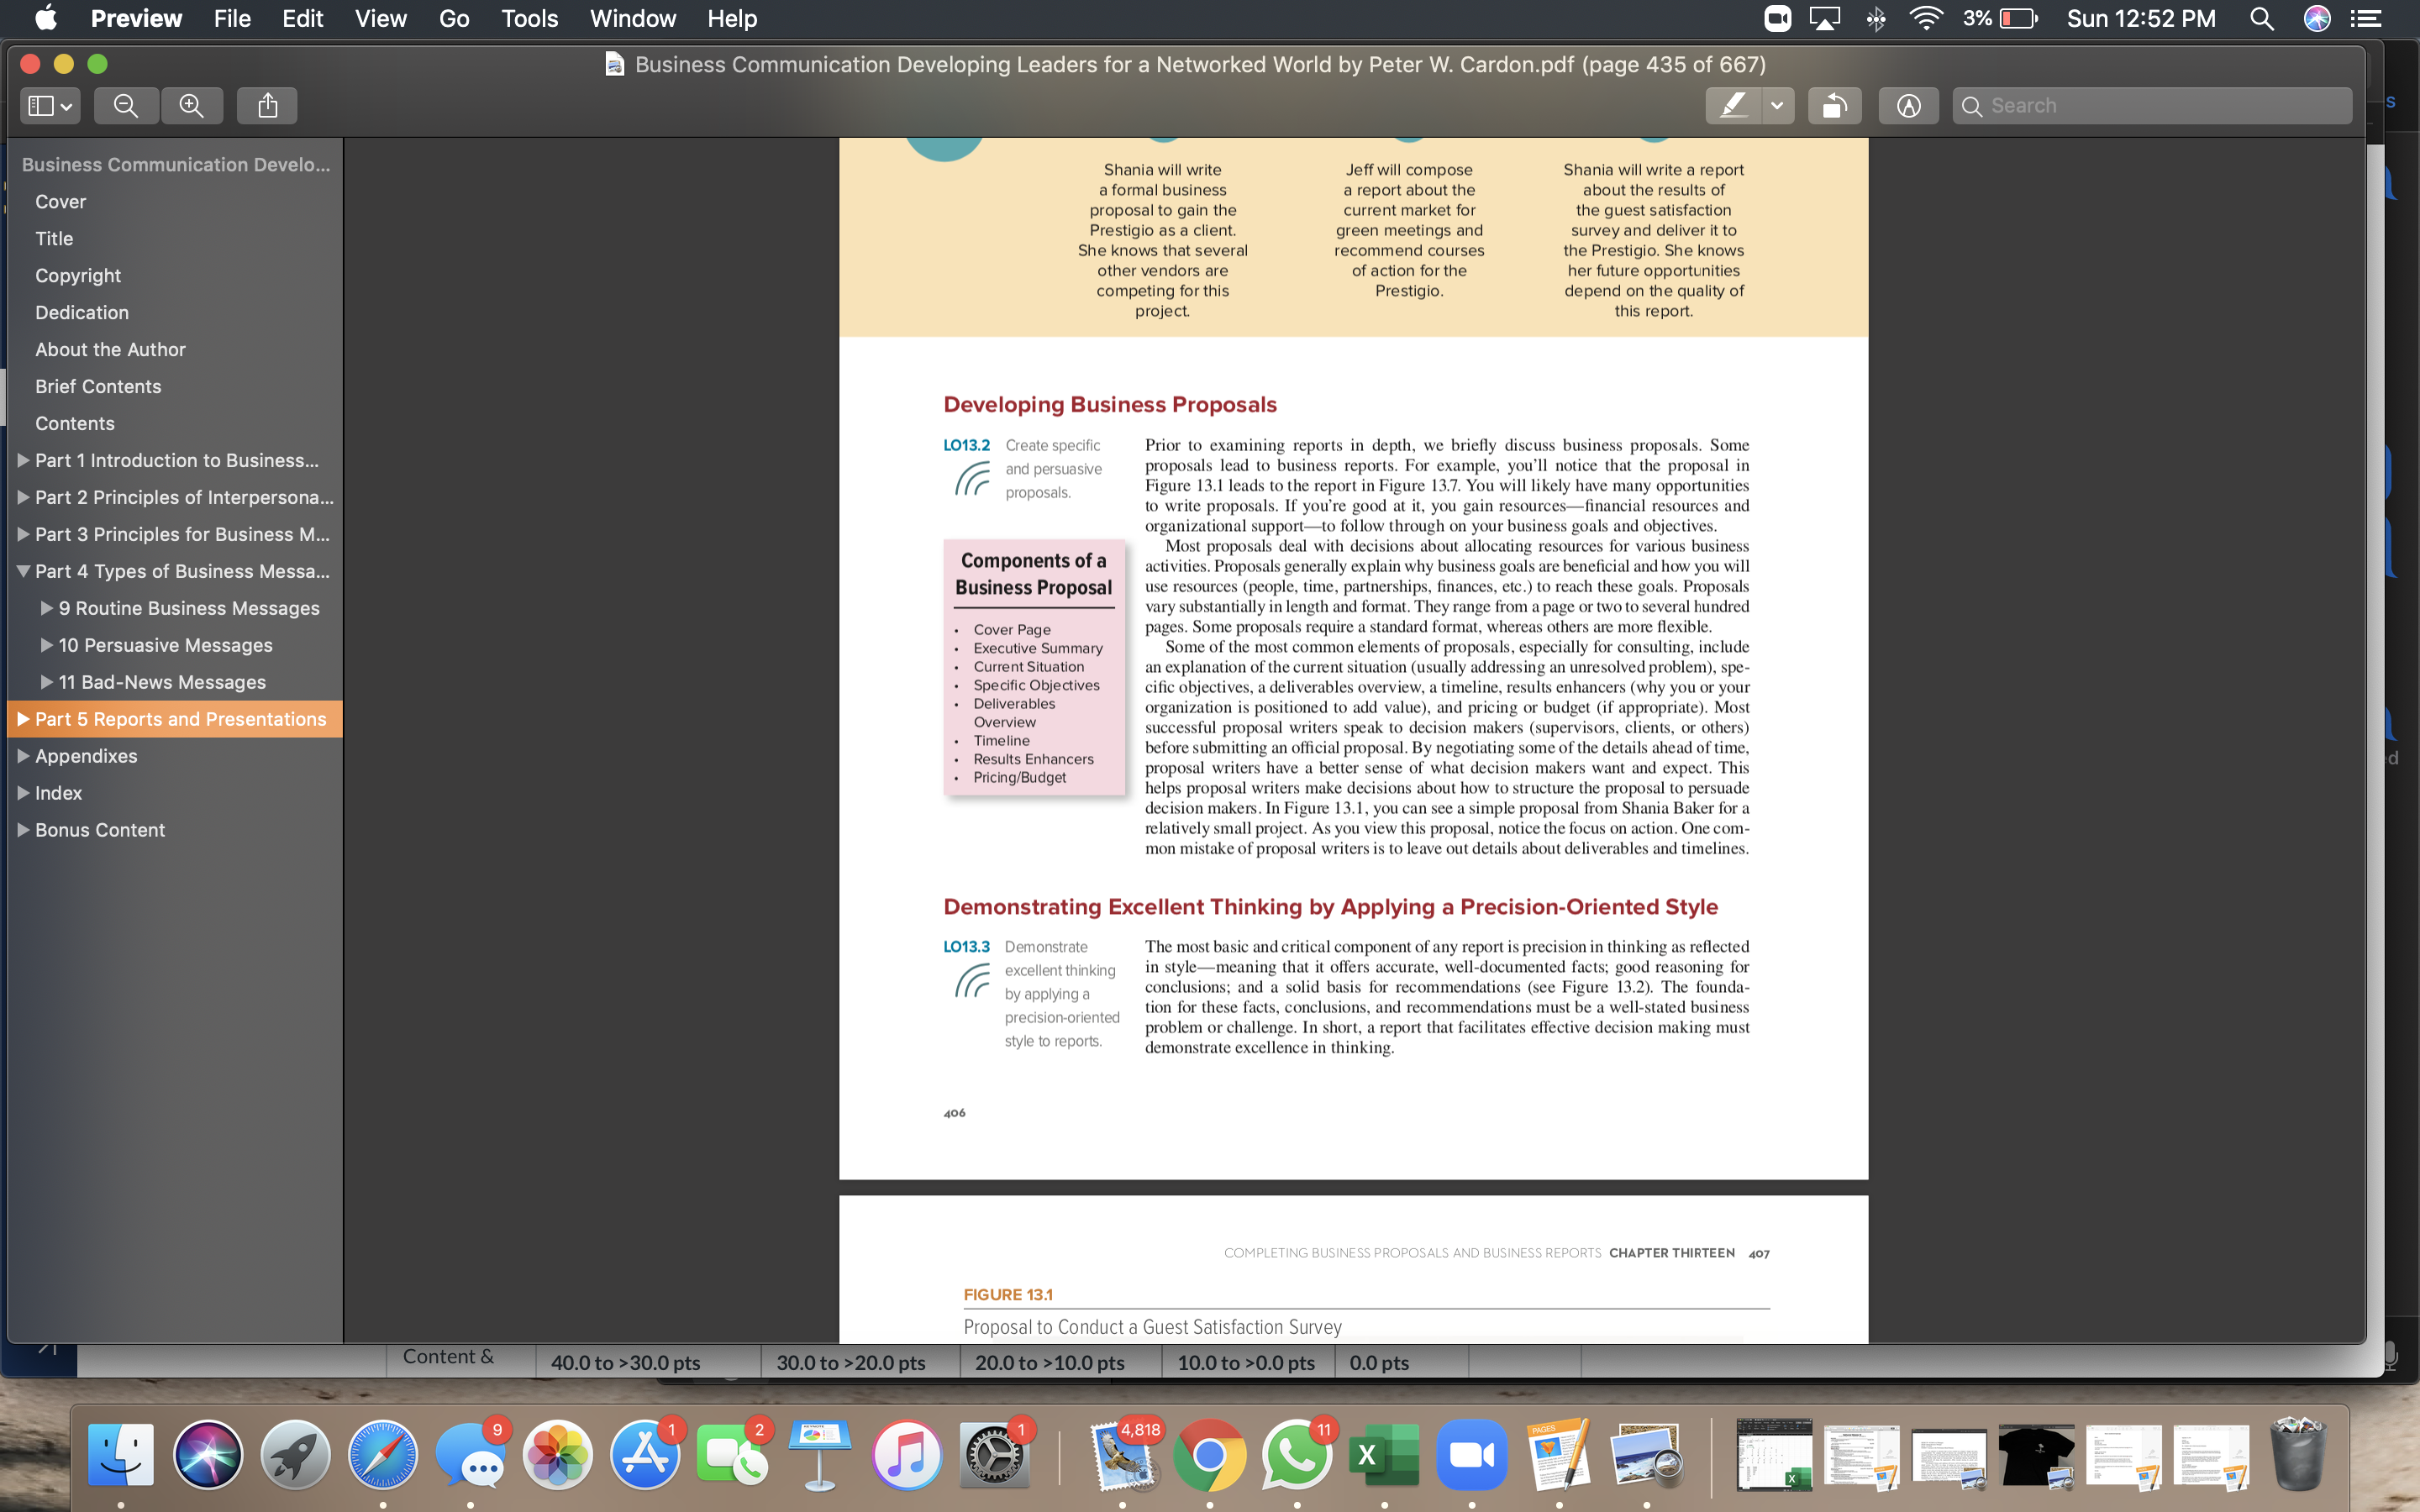The image size is (2420, 1512).
Task: Open the Tools menu
Action: [529, 19]
